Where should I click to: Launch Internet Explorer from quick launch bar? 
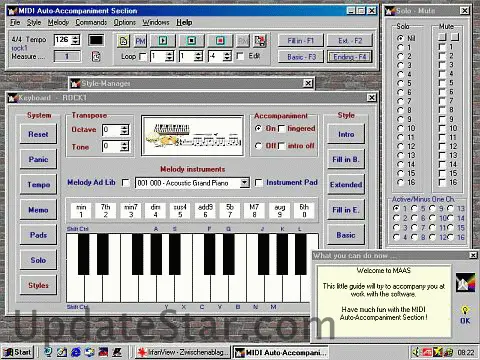[x=76, y=352]
